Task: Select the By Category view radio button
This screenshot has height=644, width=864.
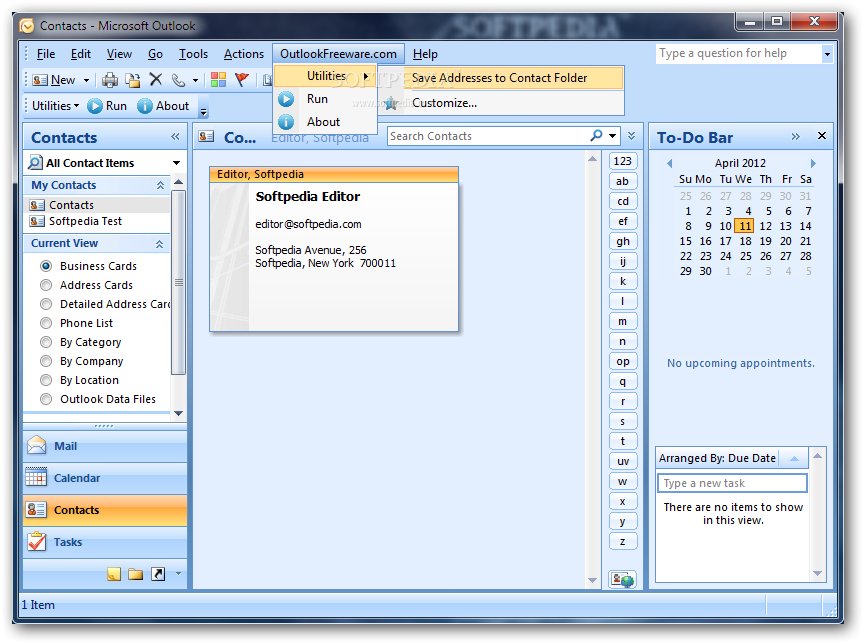Action: click(x=46, y=342)
